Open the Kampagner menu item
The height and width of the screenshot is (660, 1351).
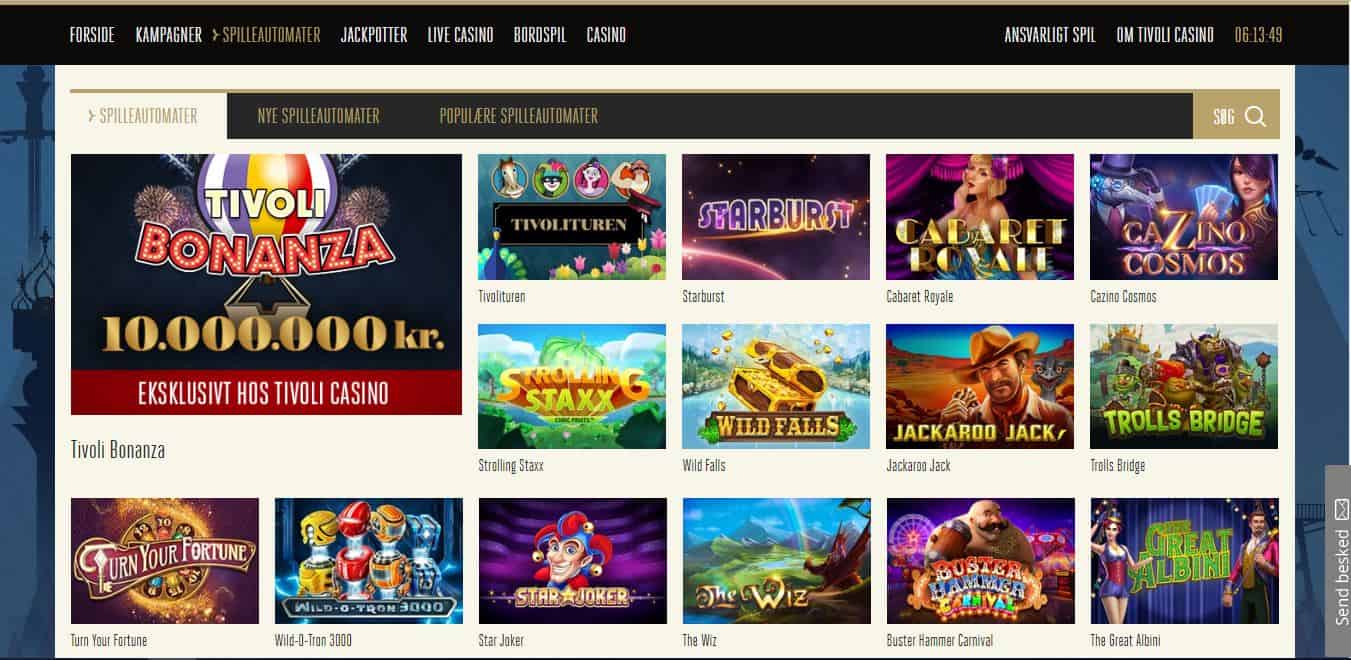pyautogui.click(x=169, y=35)
